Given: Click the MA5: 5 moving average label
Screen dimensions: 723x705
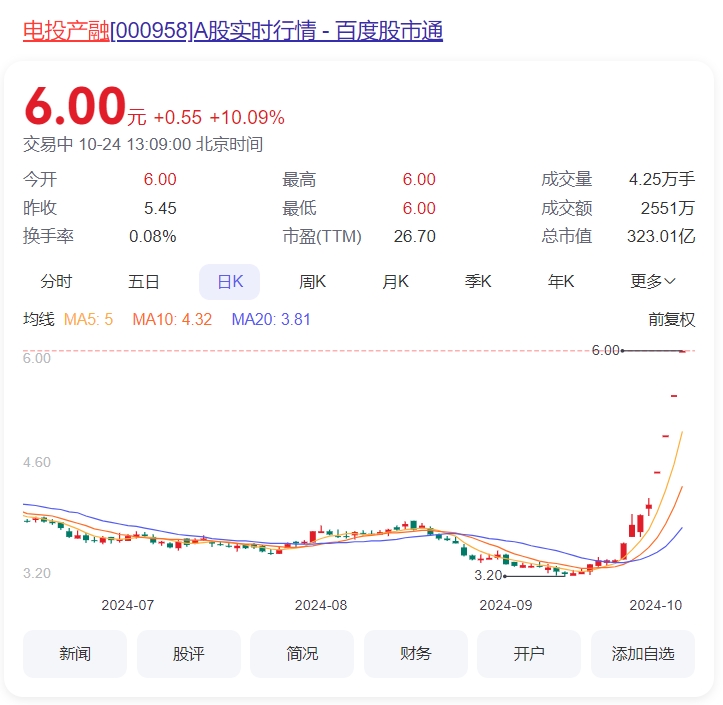Looking at the screenshot, I should coord(88,320).
